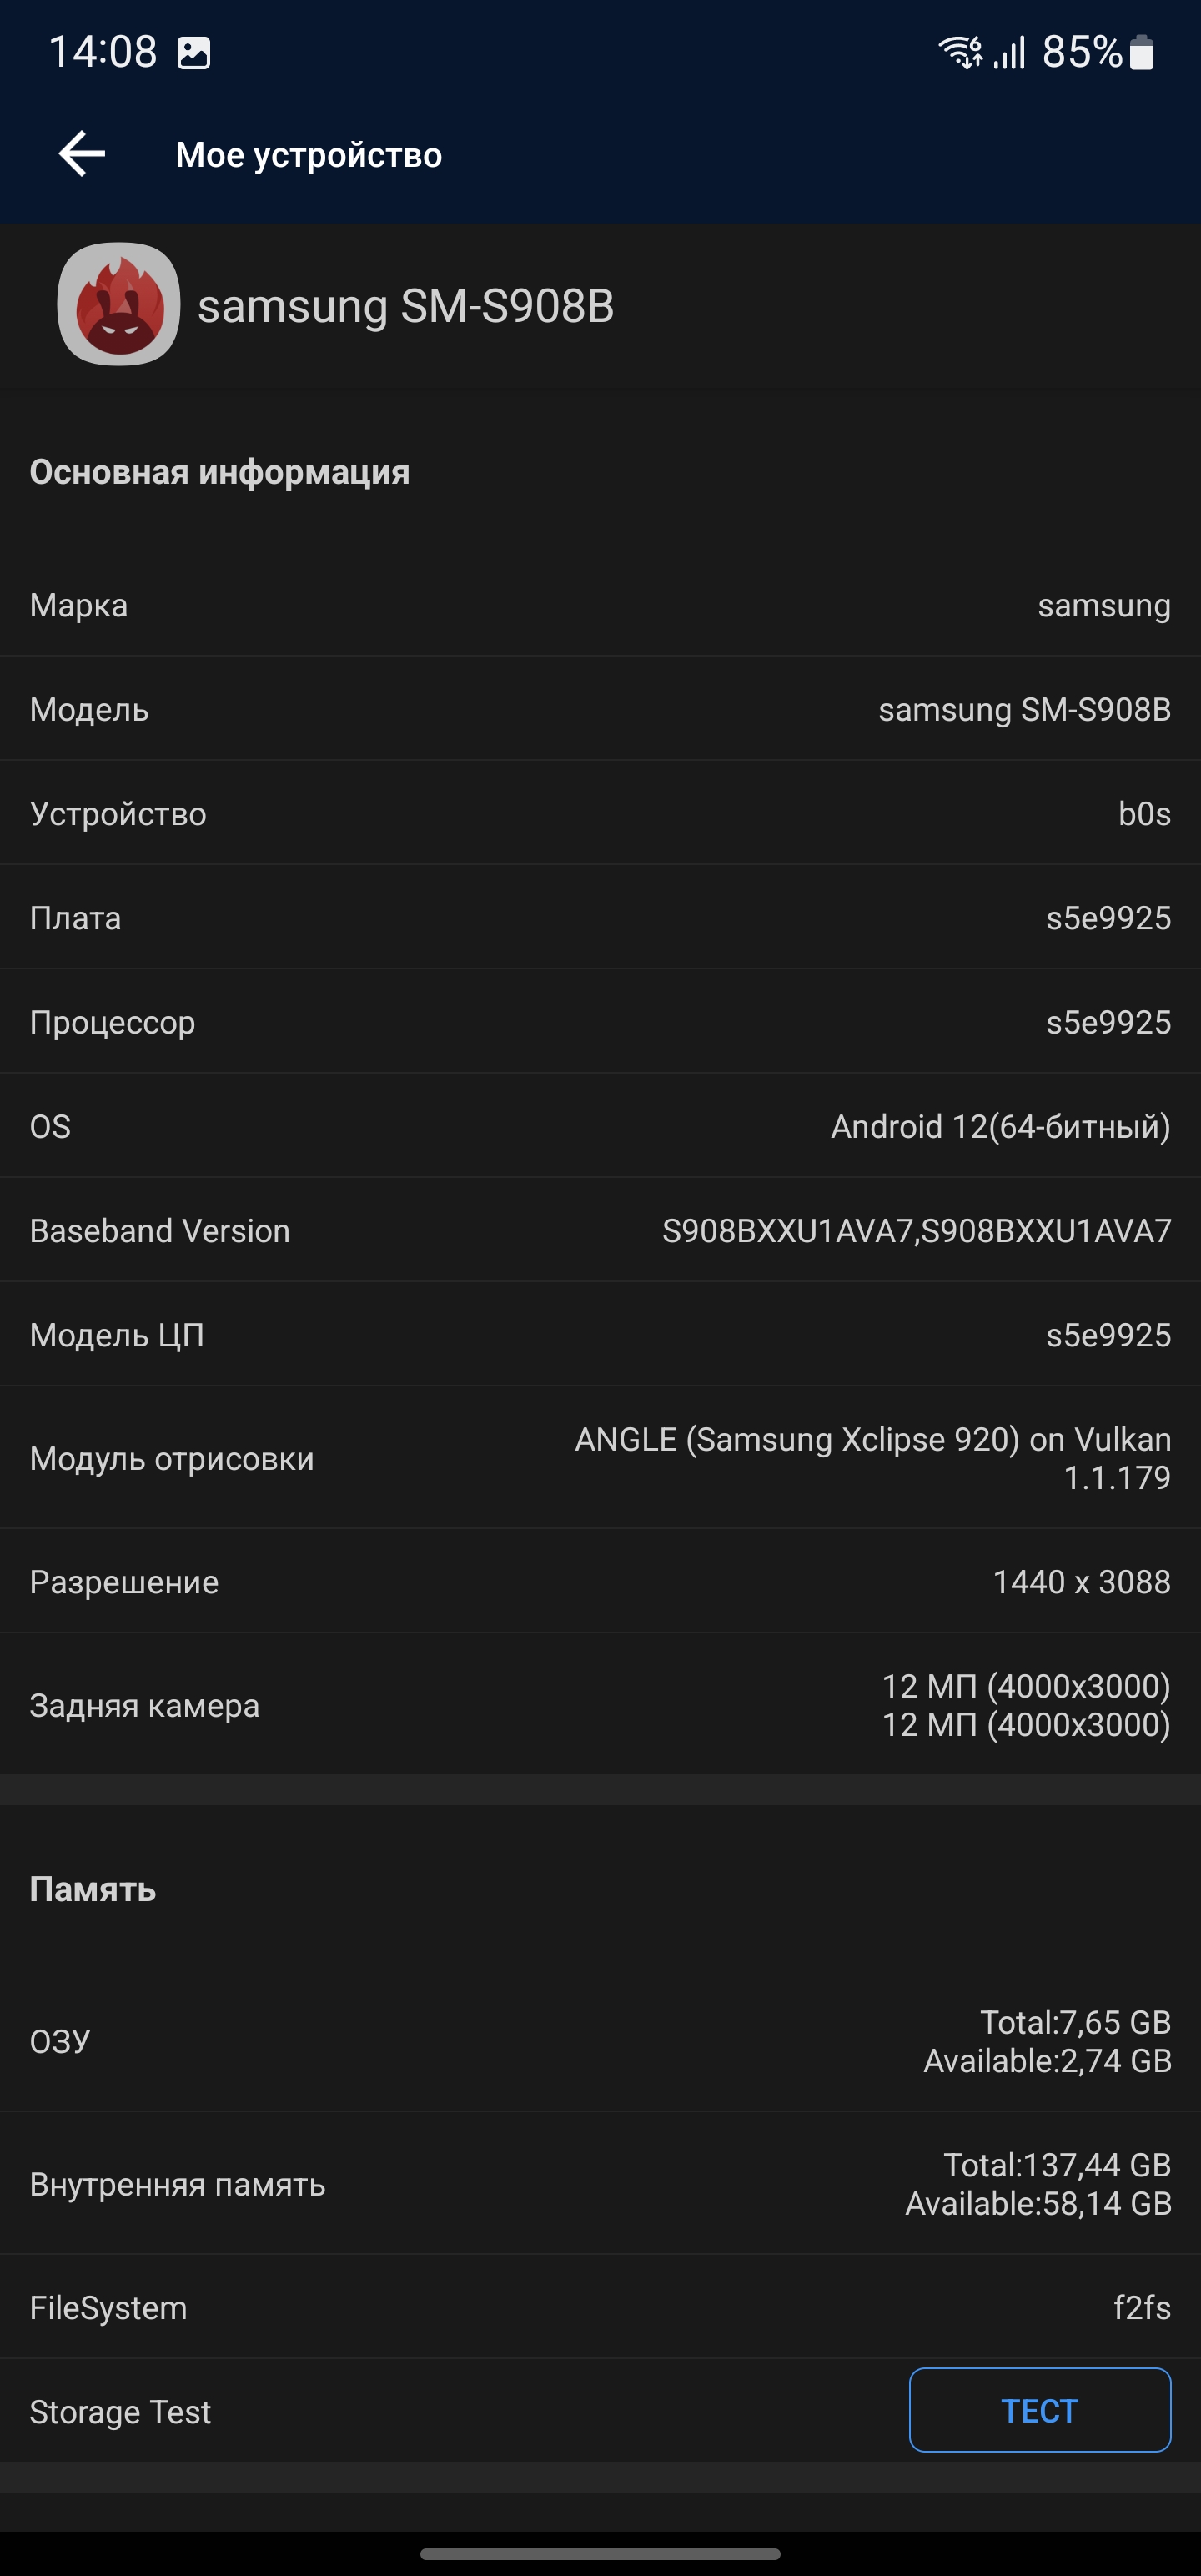Tap the Wi-Fi status icon
This screenshot has width=1201, height=2576.
pos(960,52)
